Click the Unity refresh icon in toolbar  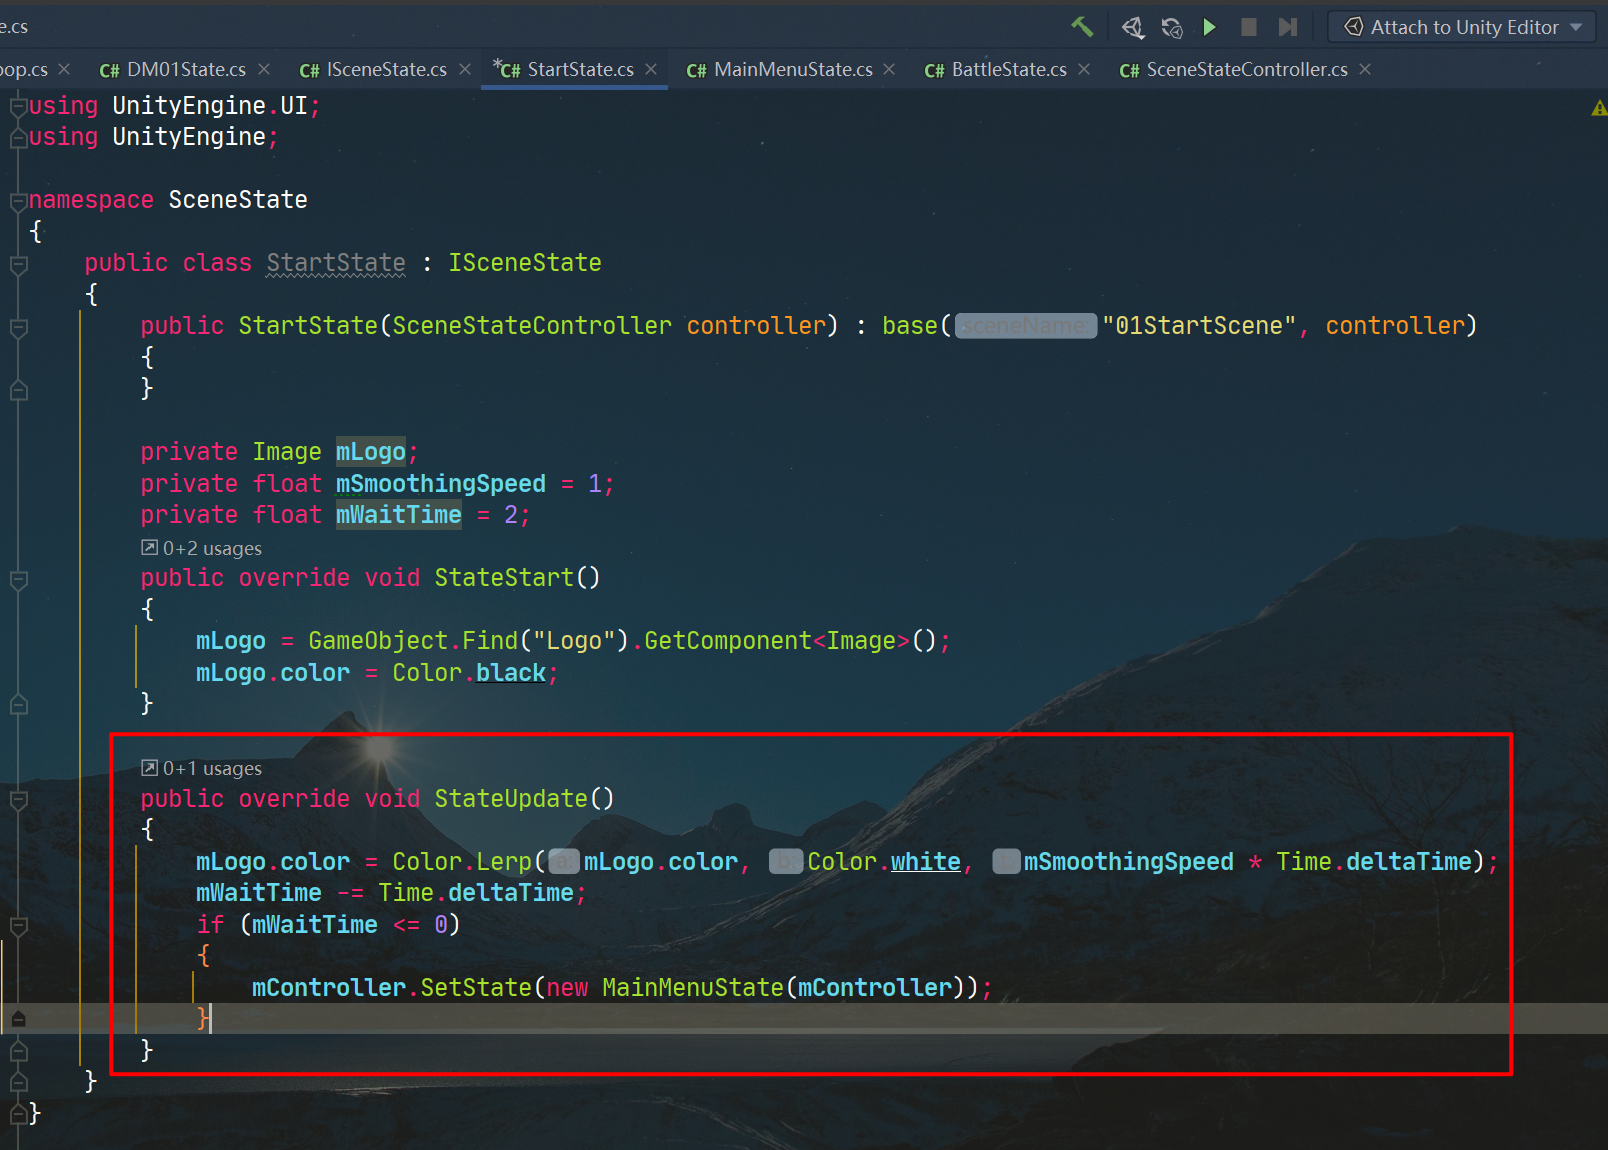click(1171, 27)
